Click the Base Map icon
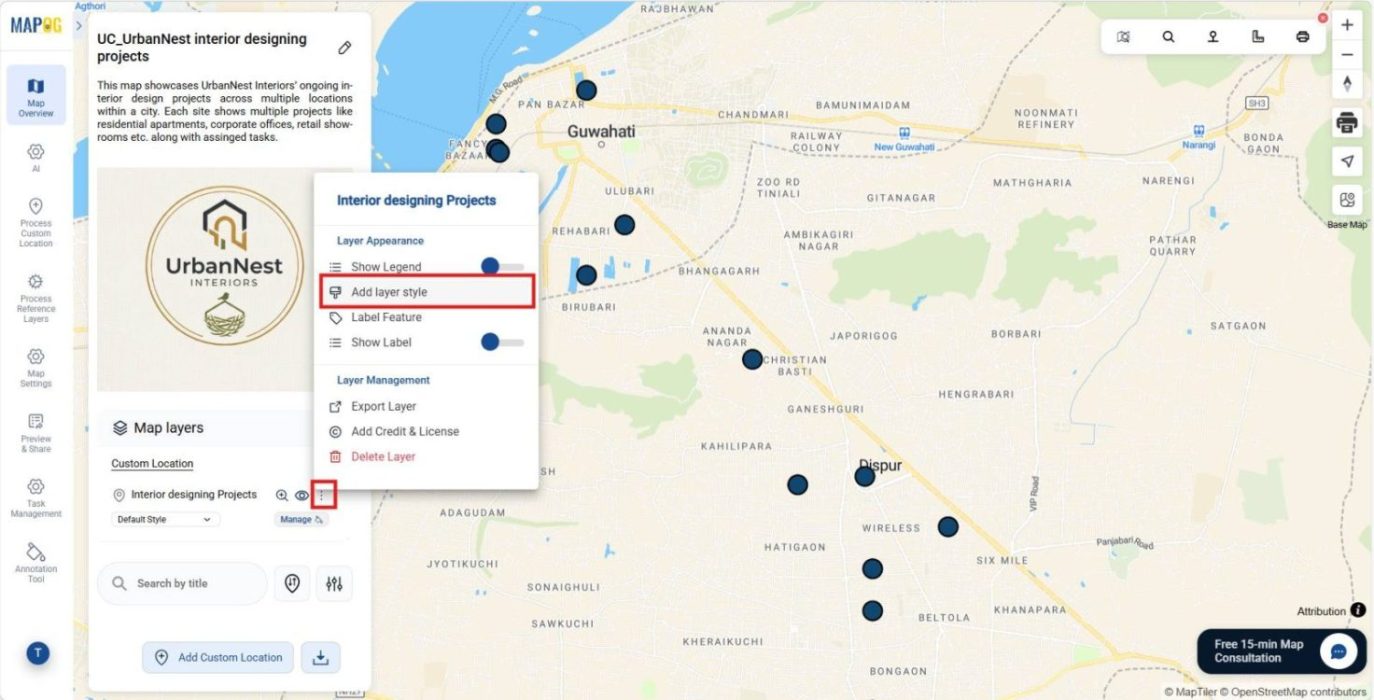 (x=1347, y=198)
